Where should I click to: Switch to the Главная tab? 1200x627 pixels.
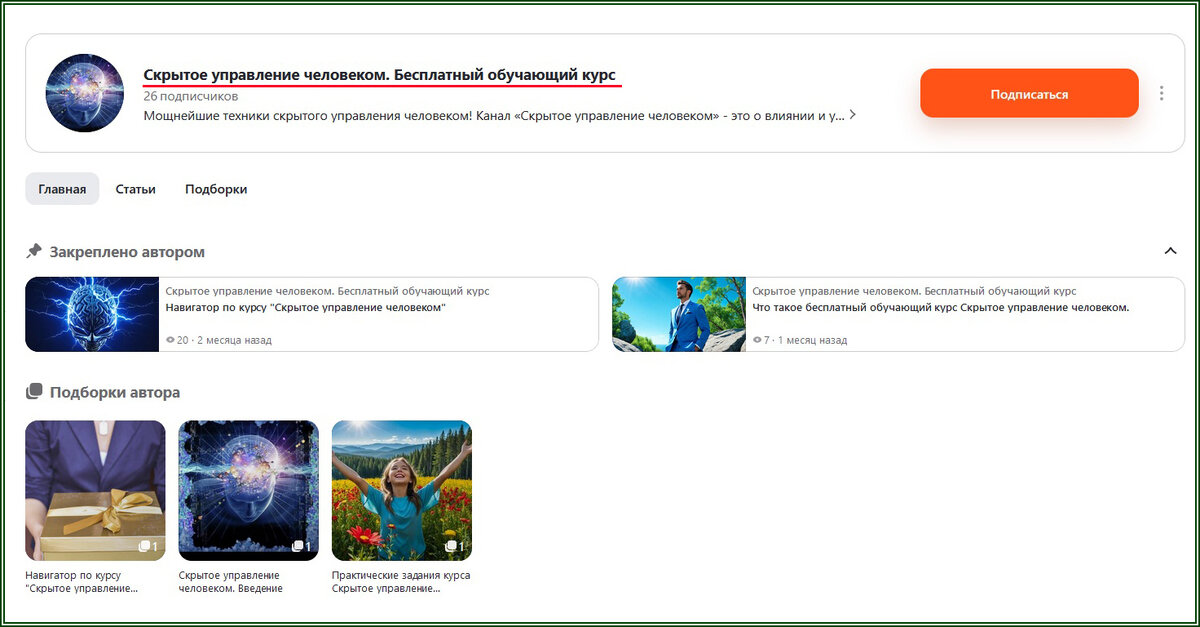(x=62, y=188)
